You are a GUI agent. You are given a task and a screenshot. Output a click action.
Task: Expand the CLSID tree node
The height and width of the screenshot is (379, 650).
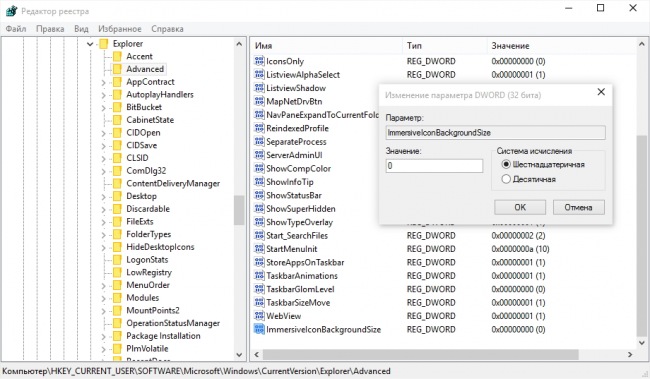click(104, 158)
